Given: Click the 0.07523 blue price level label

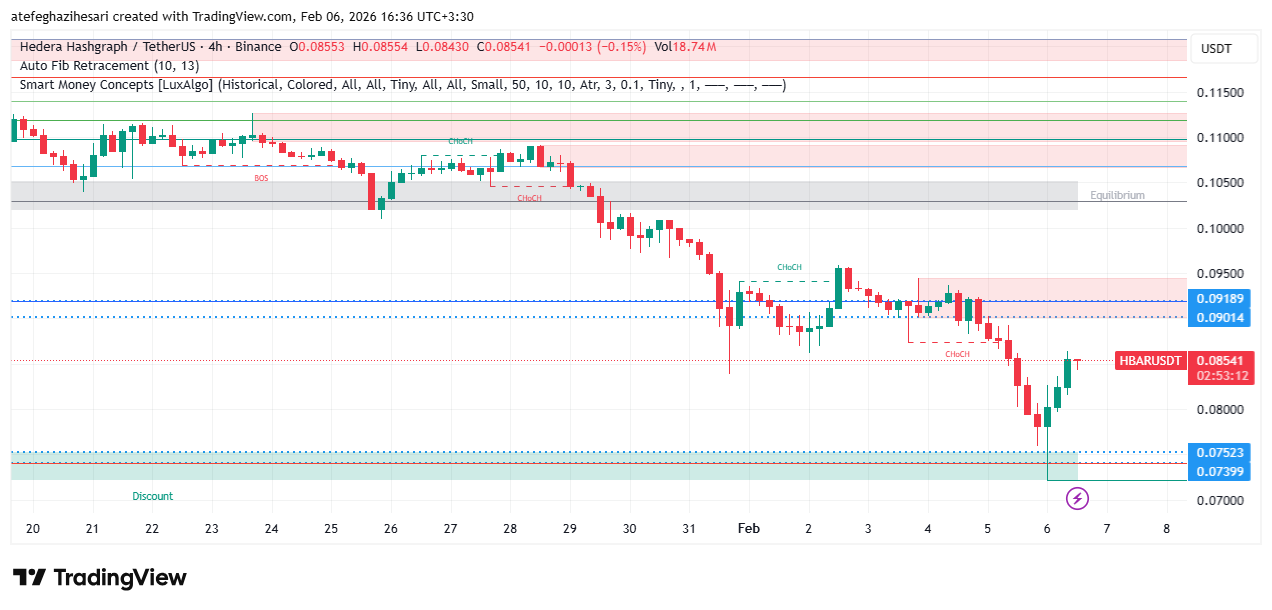Looking at the screenshot, I should 1220,452.
